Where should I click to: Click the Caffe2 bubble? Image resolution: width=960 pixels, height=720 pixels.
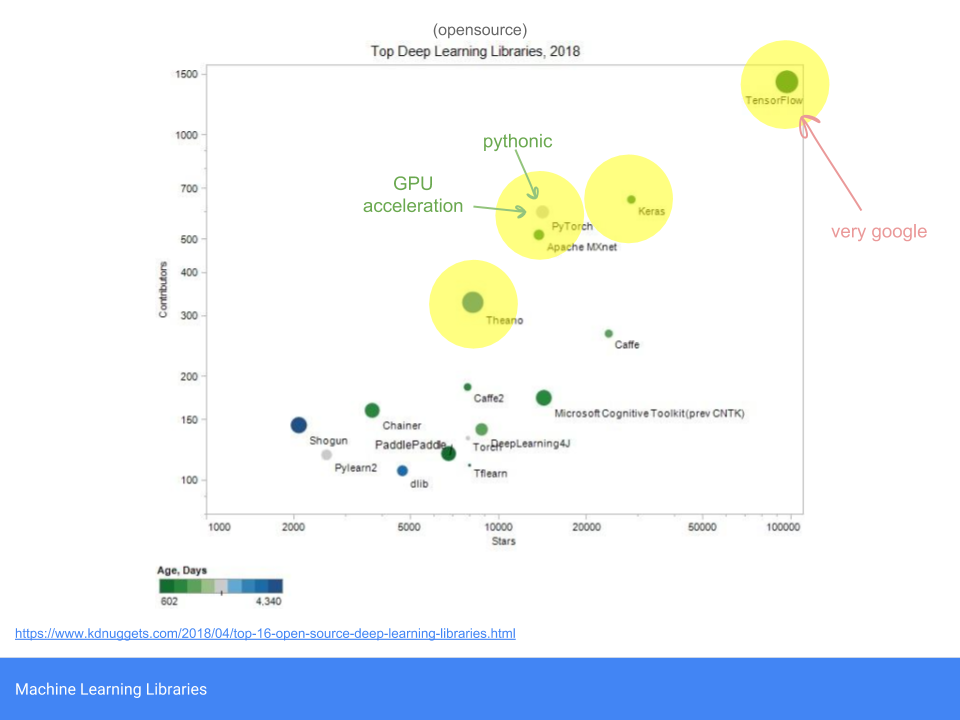pyautogui.click(x=466, y=386)
